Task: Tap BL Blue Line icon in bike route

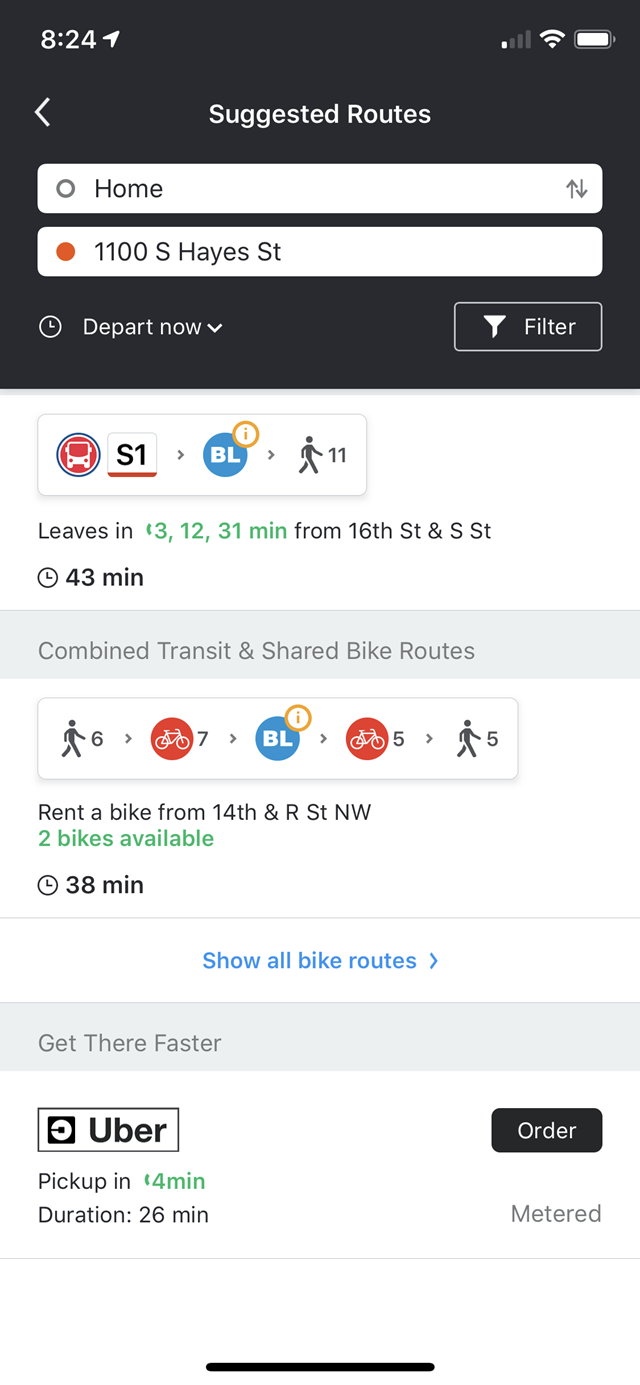Action: [x=278, y=739]
